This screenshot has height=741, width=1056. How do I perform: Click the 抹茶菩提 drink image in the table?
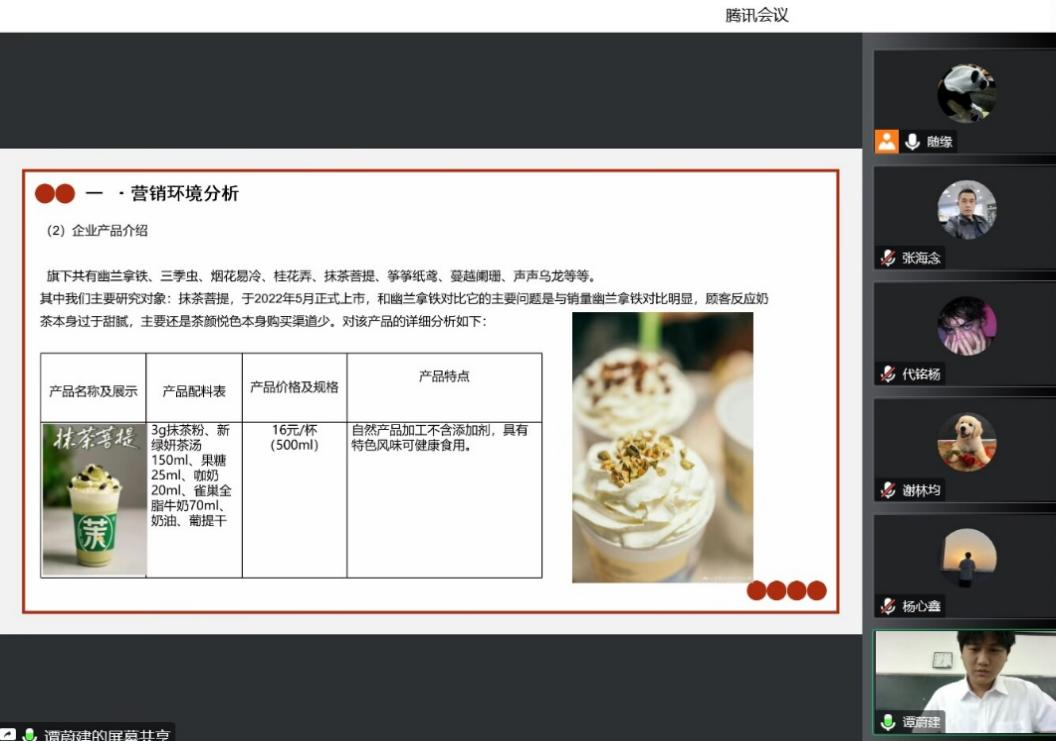94,500
